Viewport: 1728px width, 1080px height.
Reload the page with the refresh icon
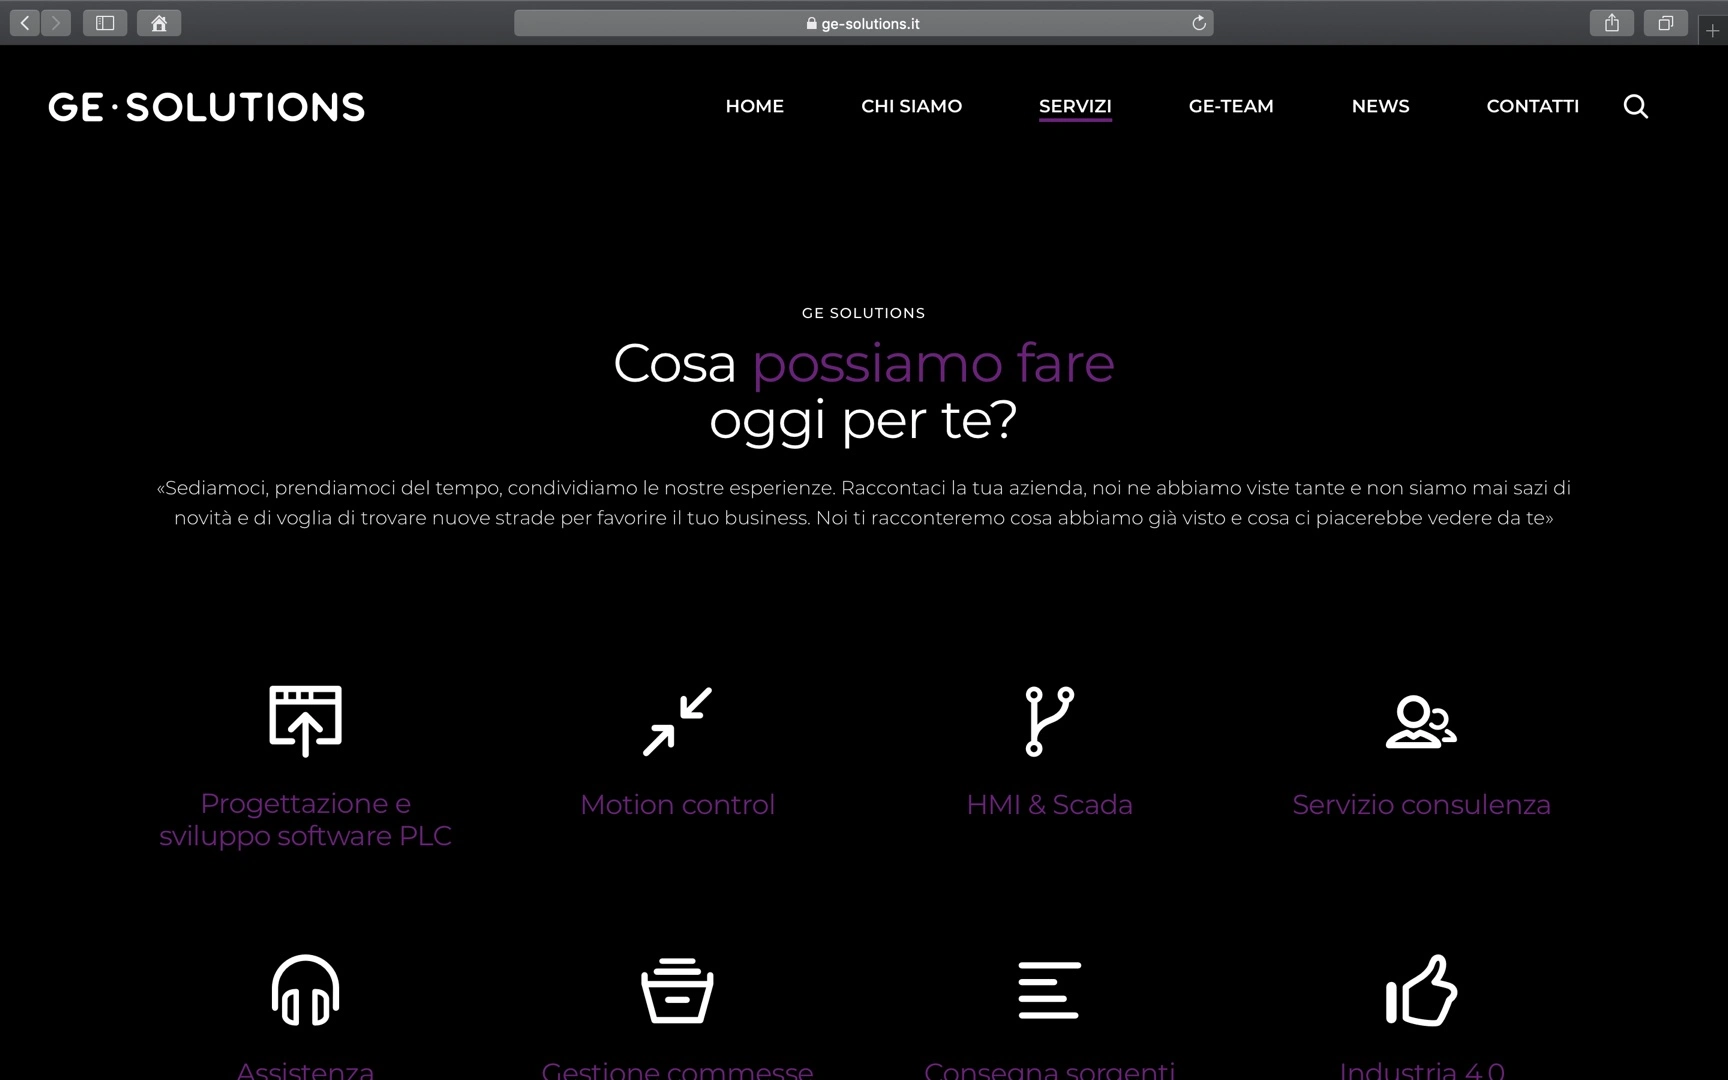(x=1199, y=23)
